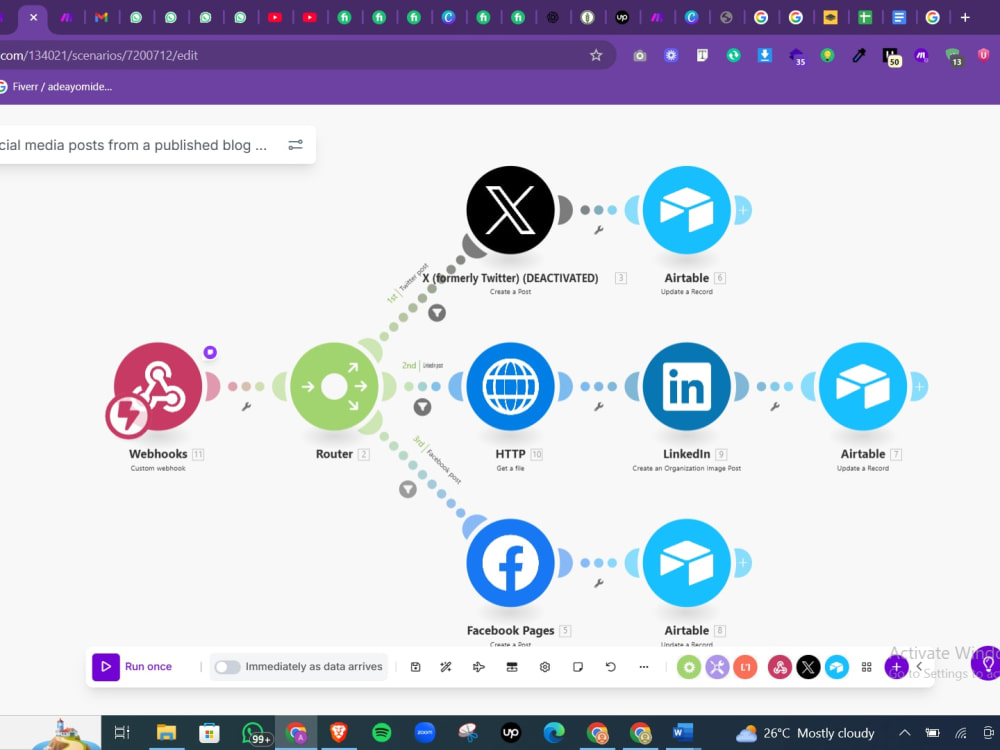Collapse favorites with the left chevron
Screen dimensions: 1000x750
919,666
